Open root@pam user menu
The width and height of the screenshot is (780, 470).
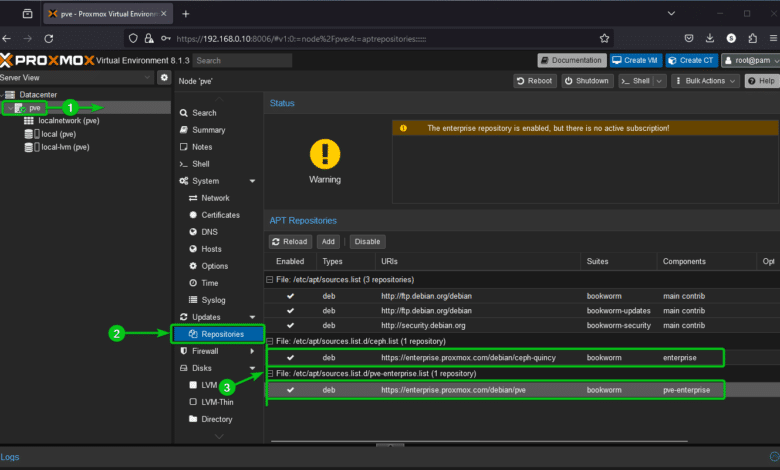(x=751, y=60)
